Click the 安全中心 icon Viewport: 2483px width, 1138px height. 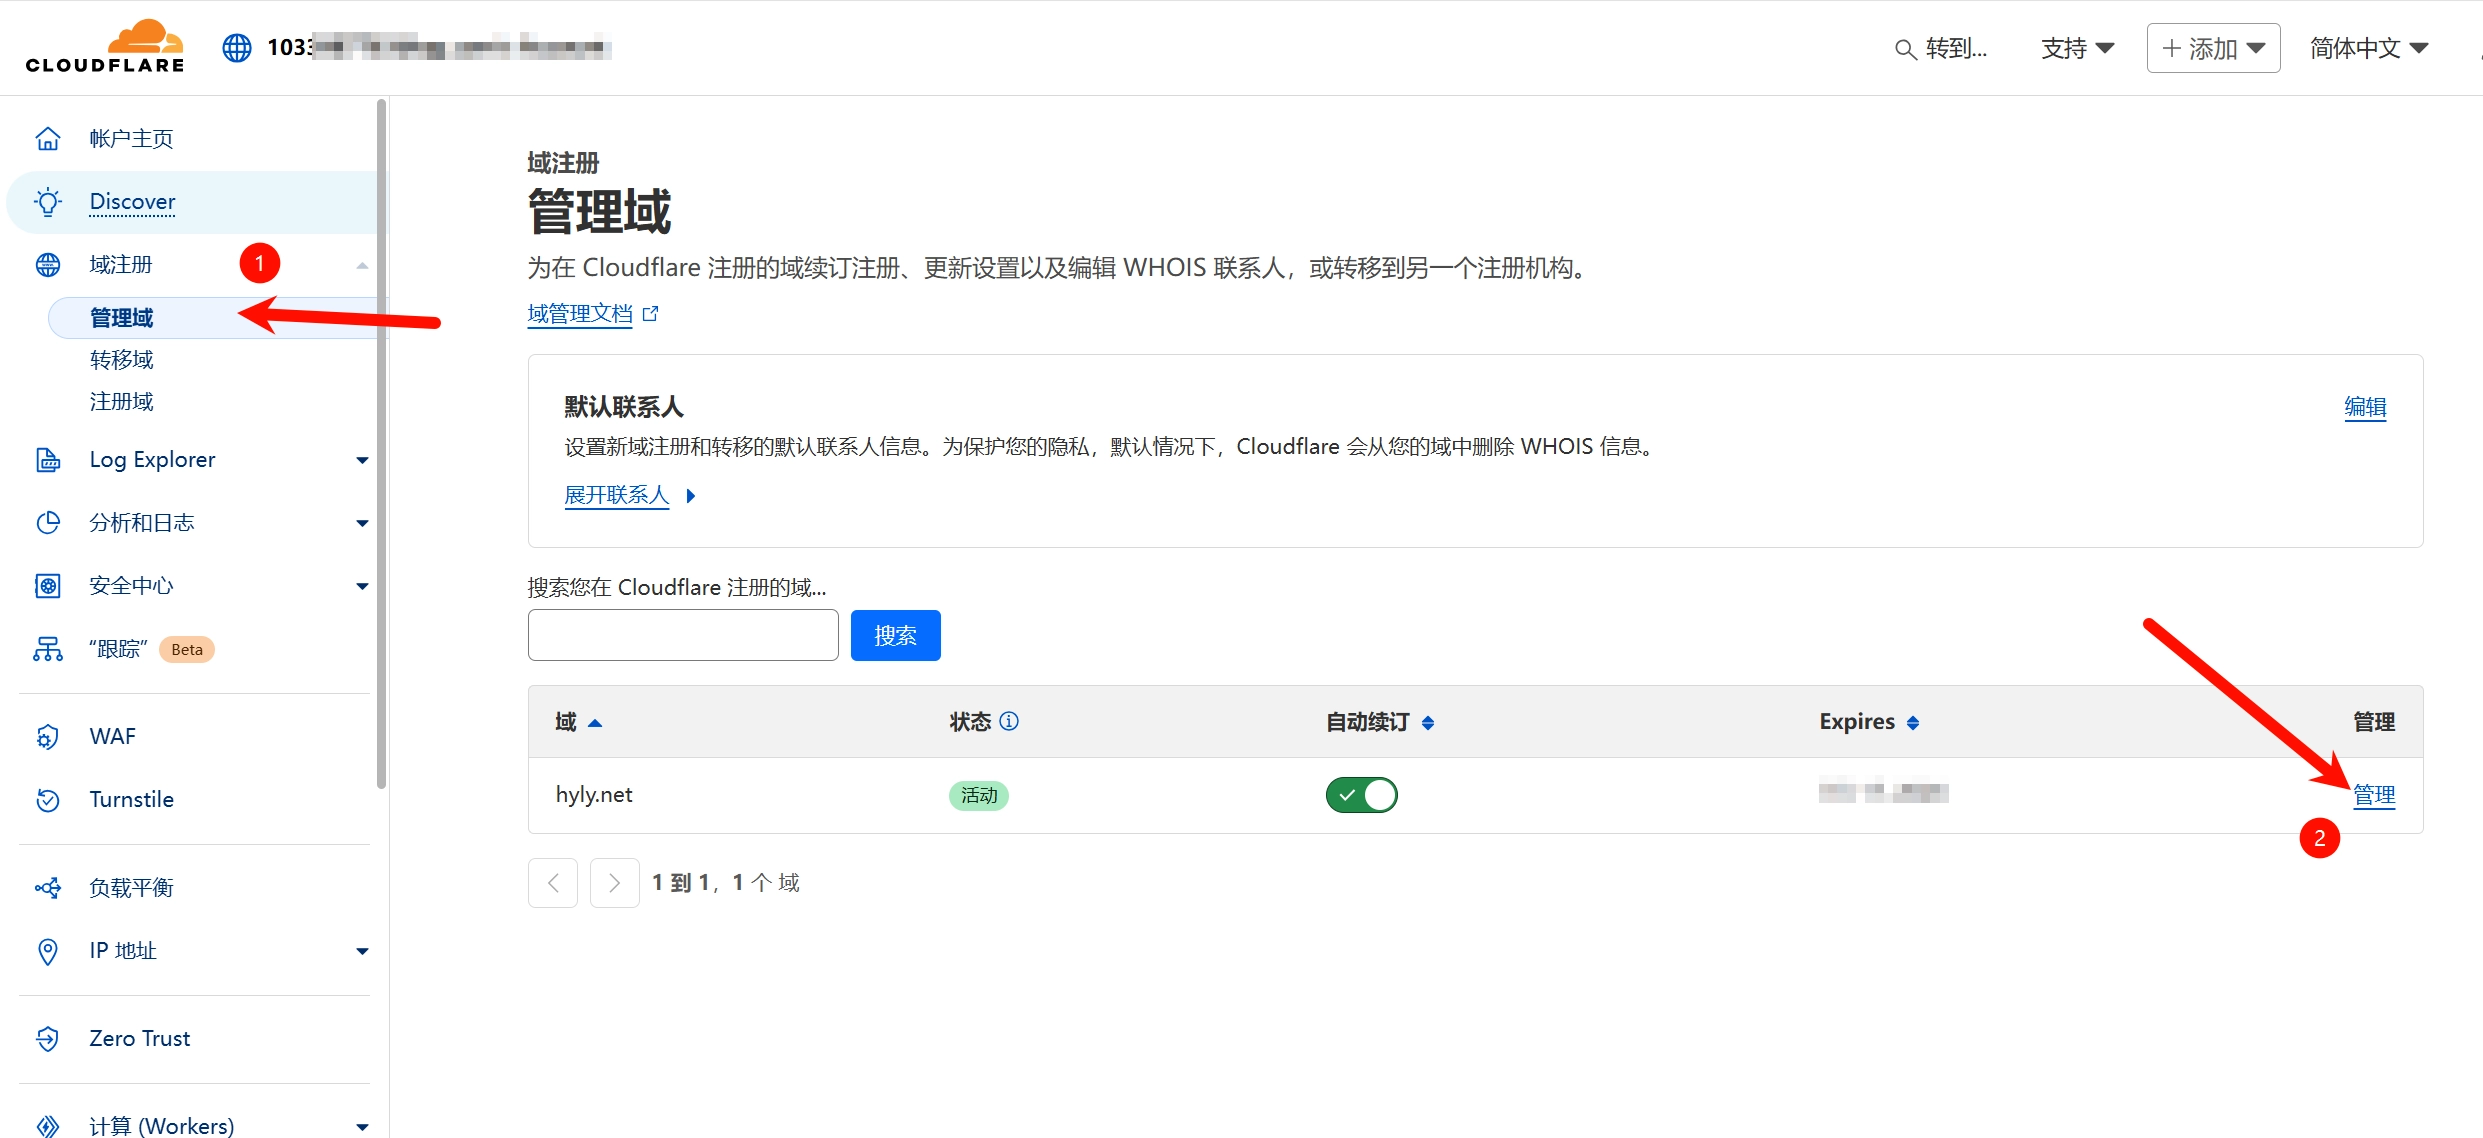click(48, 586)
